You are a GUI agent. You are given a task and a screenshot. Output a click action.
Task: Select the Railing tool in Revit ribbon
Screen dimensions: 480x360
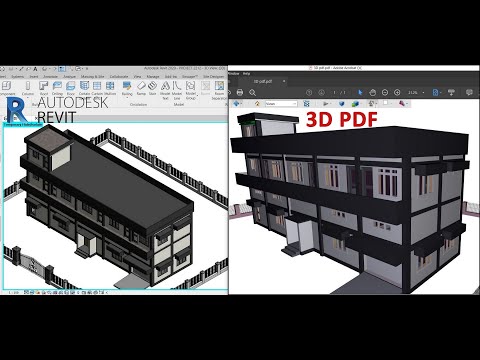[x=127, y=88]
